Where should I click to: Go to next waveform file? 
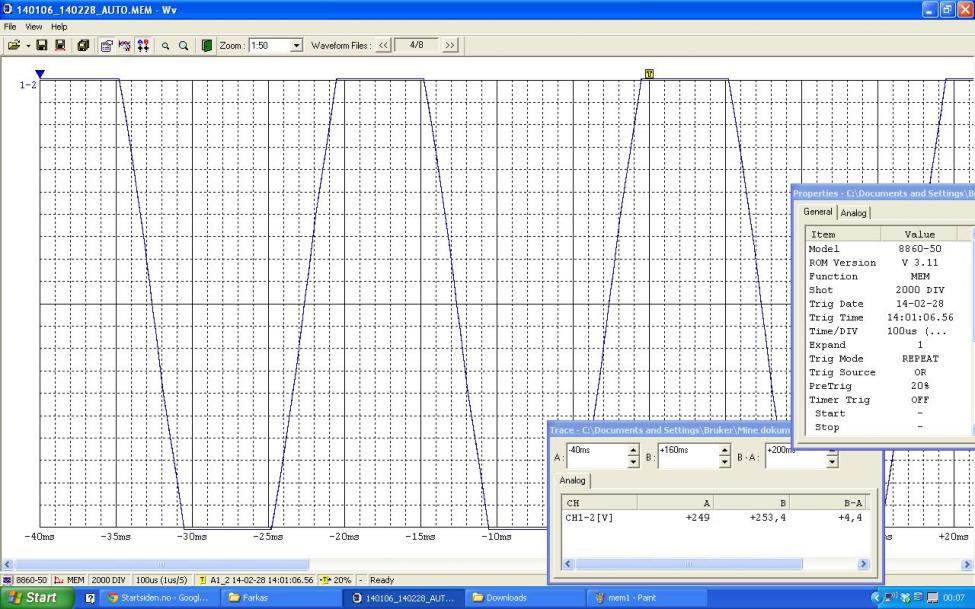point(449,46)
